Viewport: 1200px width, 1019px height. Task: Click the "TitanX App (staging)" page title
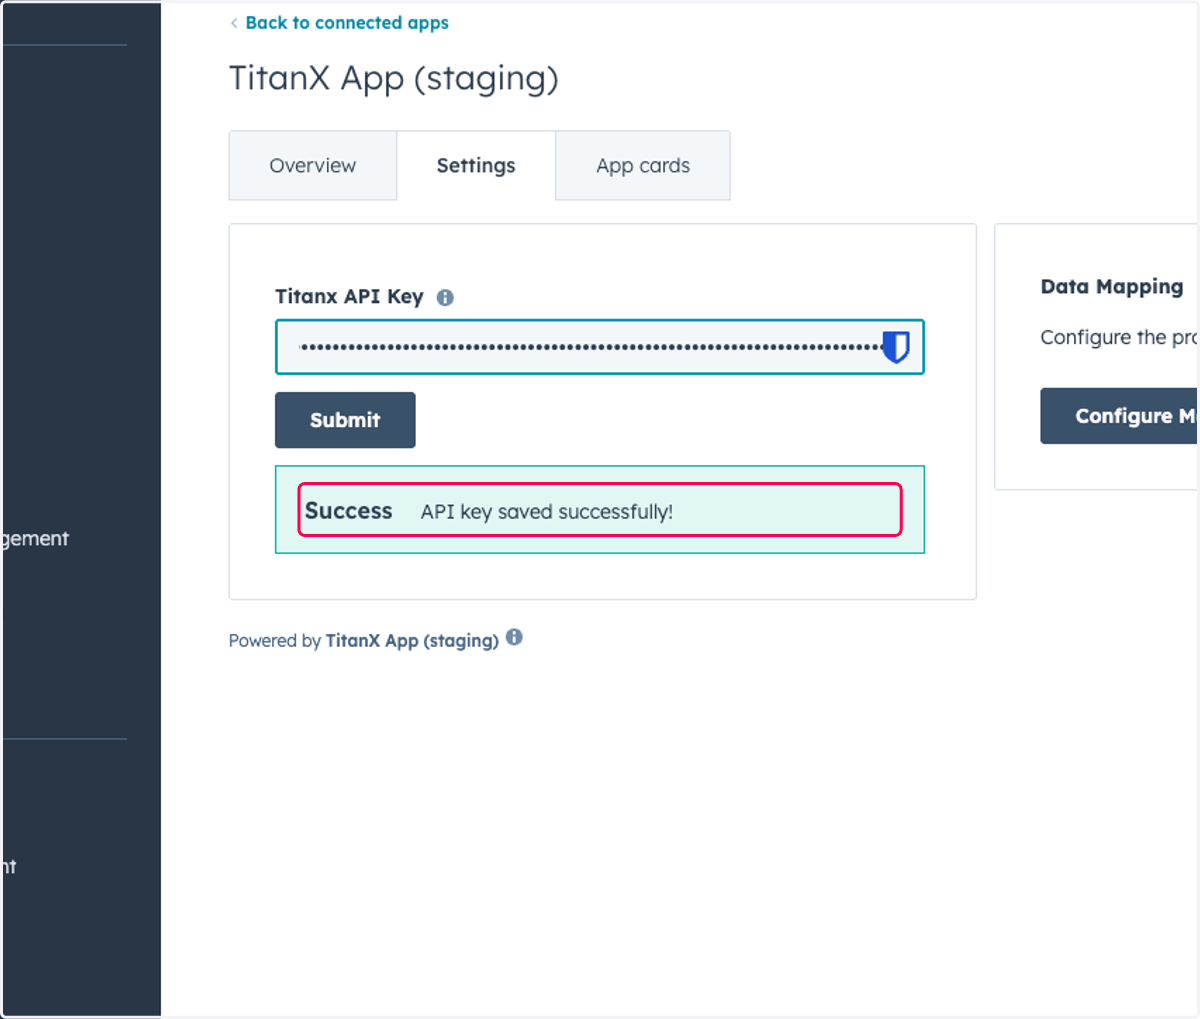[x=394, y=79]
